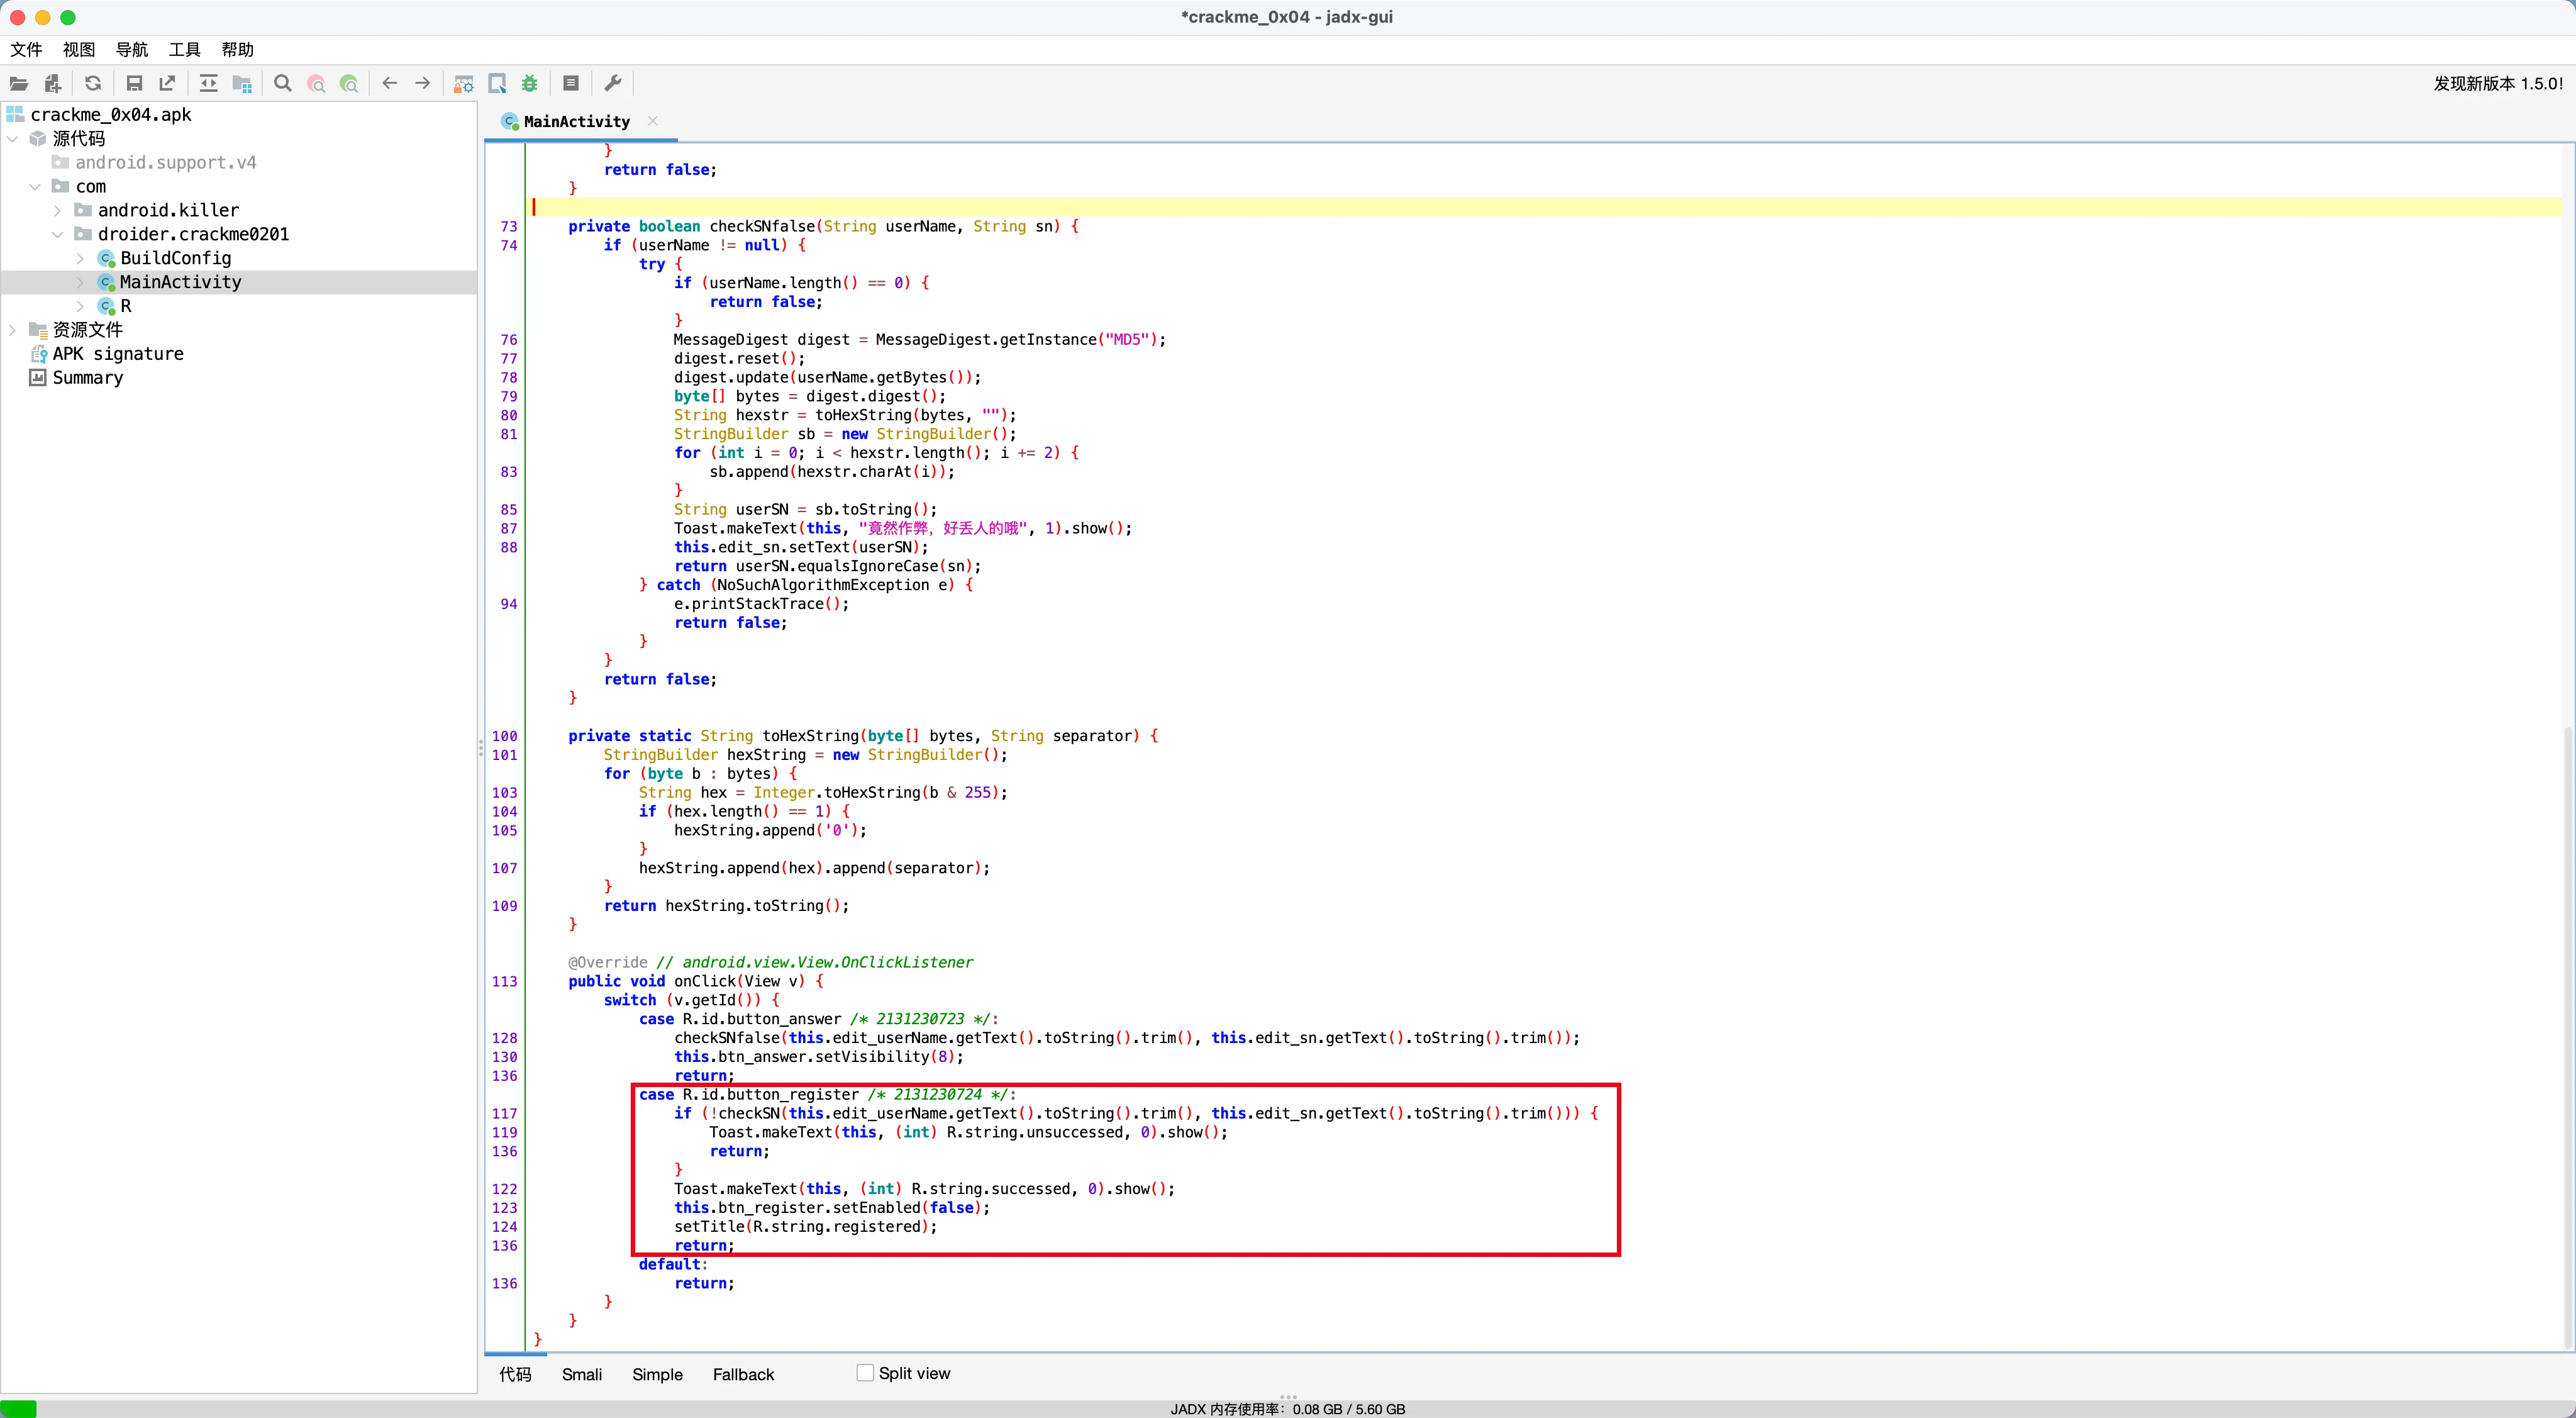Viewport: 2576px width, 1418px height.
Task: Select the Fallback code view
Action: (743, 1374)
